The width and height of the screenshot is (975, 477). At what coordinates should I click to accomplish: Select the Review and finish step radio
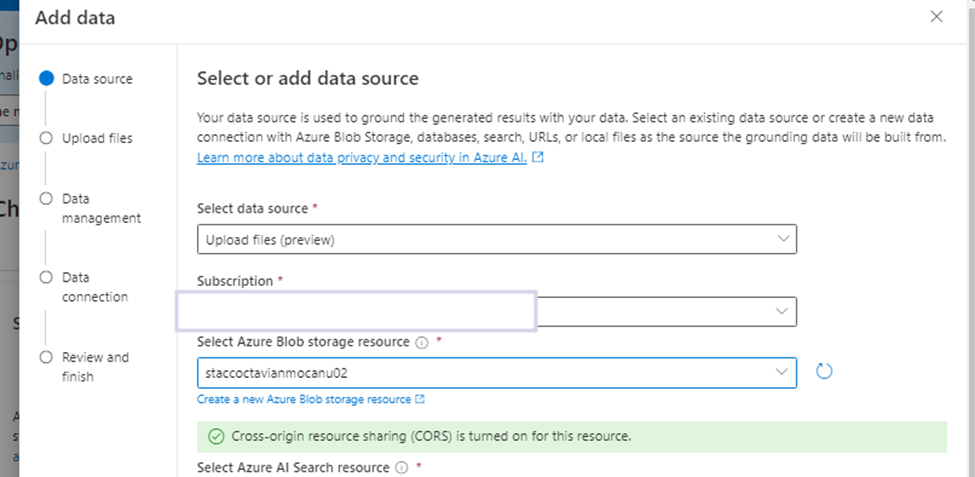(46, 357)
